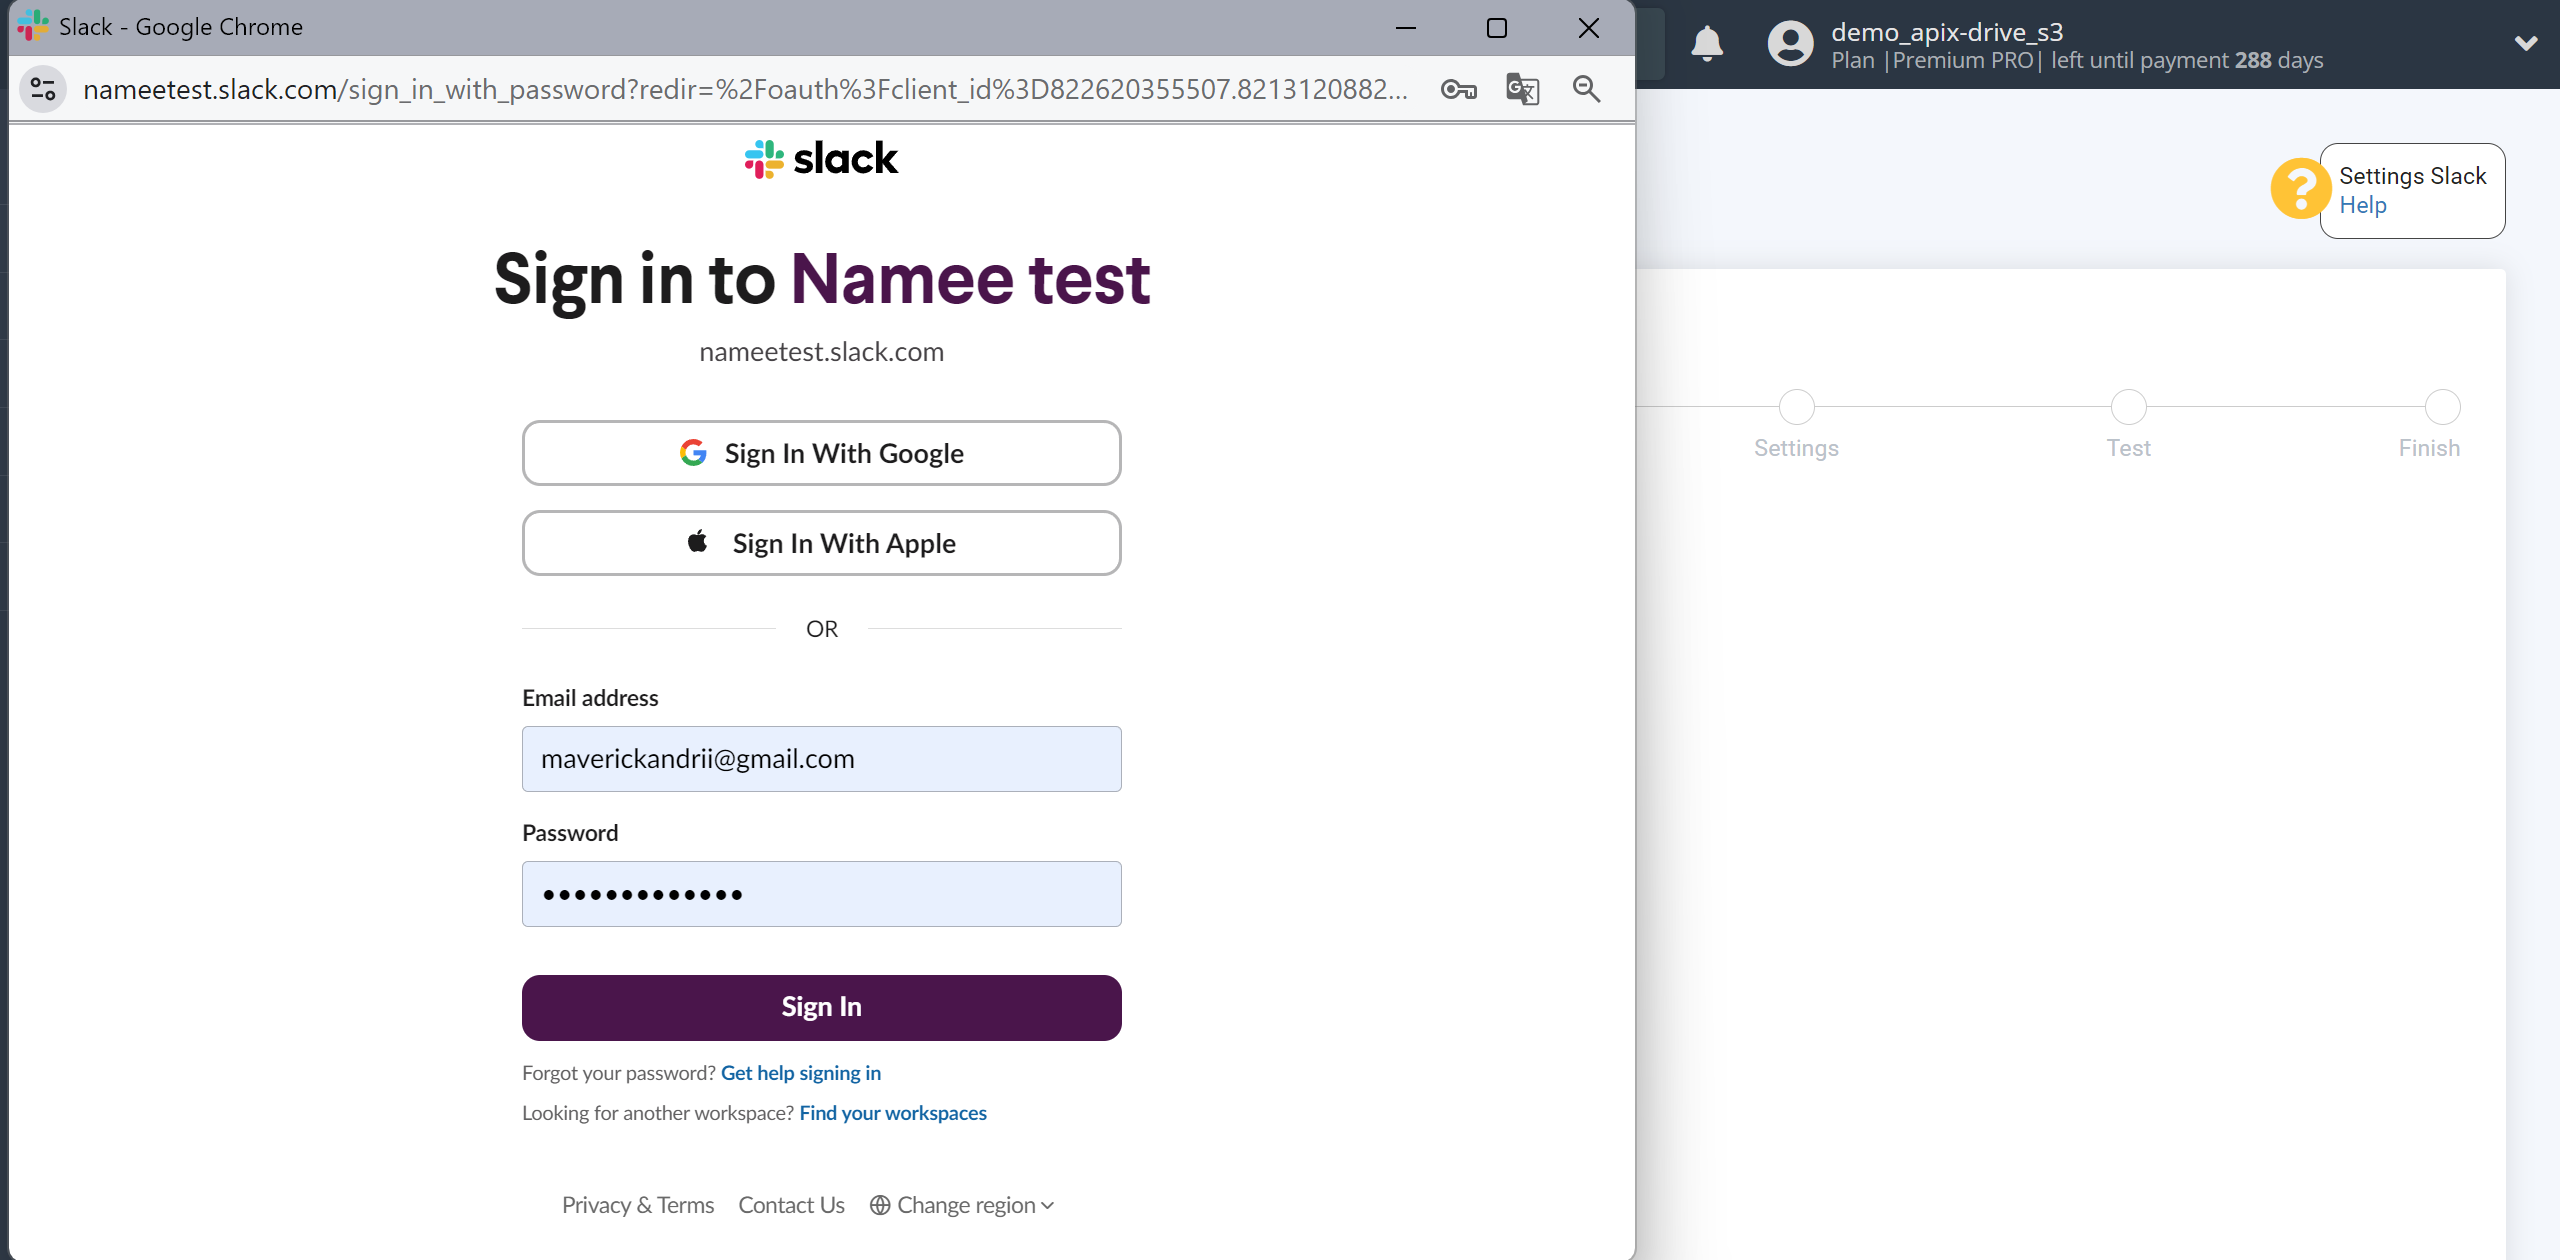Image resolution: width=2560 pixels, height=1260 pixels.
Task: Select Settings Slack menu option
Action: (2413, 175)
